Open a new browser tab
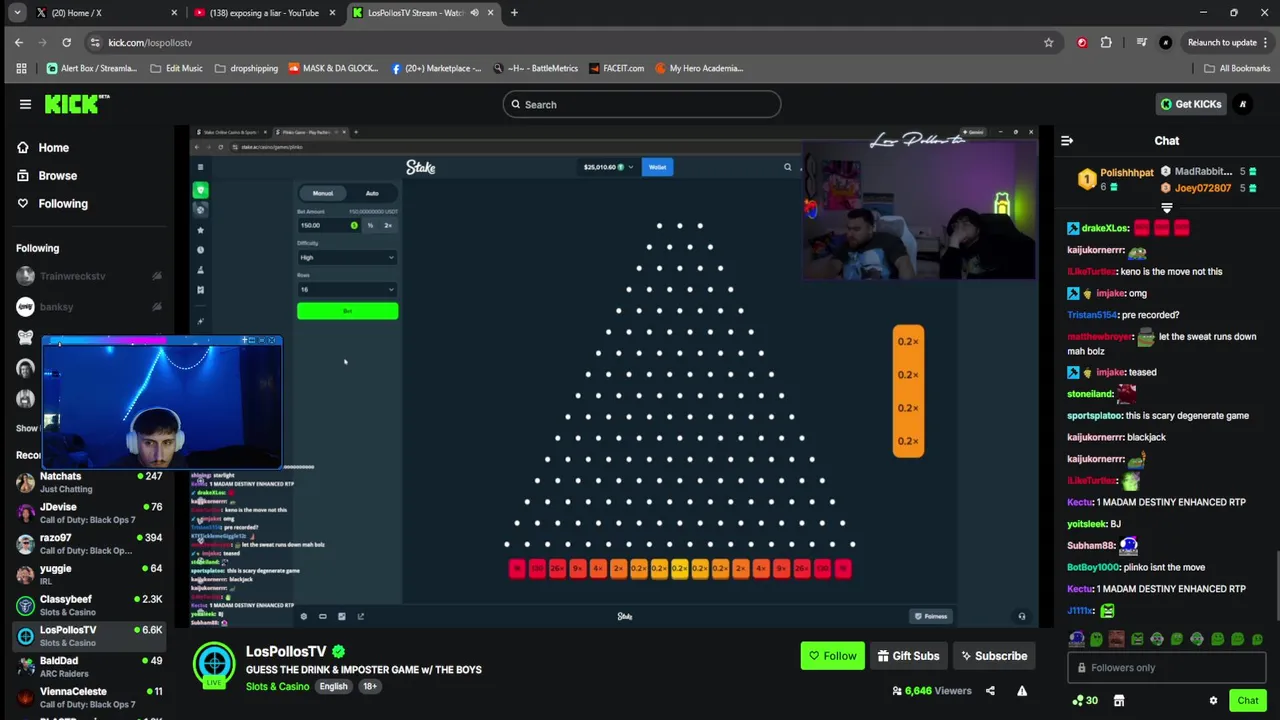Screen dimensions: 1280x720 (514, 13)
